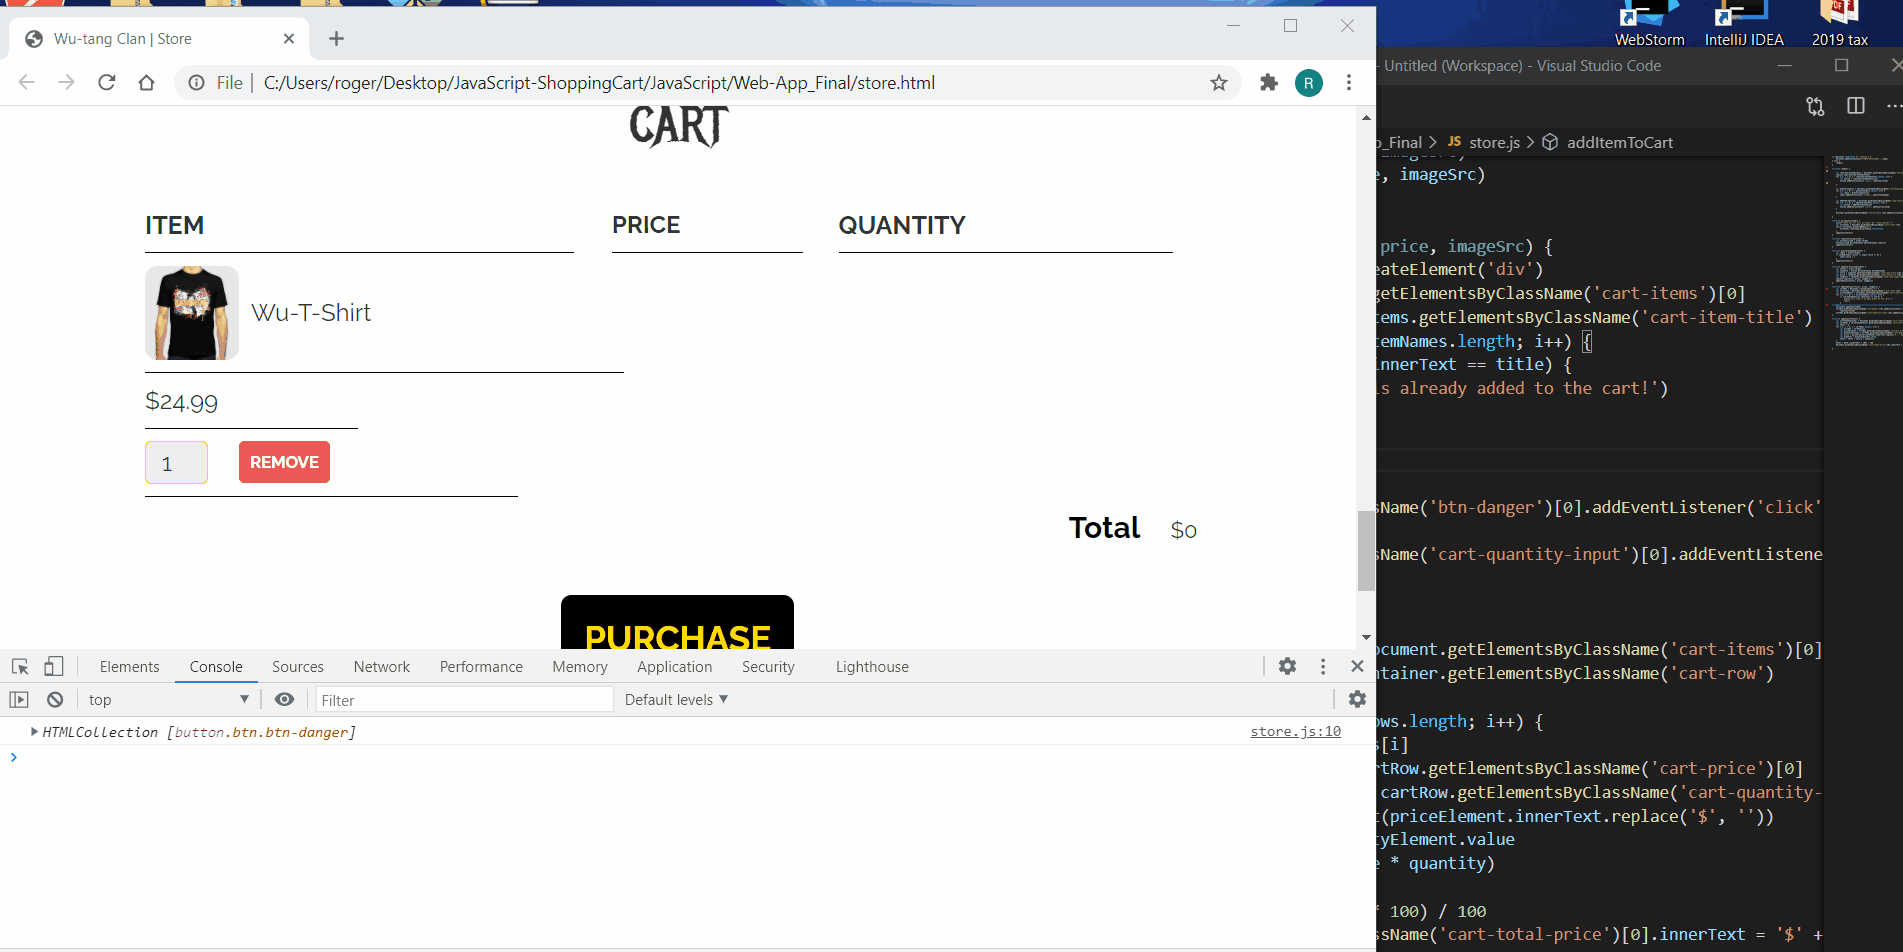Expand the HTMLCollection console output
The height and width of the screenshot is (952, 1903).
click(33, 731)
